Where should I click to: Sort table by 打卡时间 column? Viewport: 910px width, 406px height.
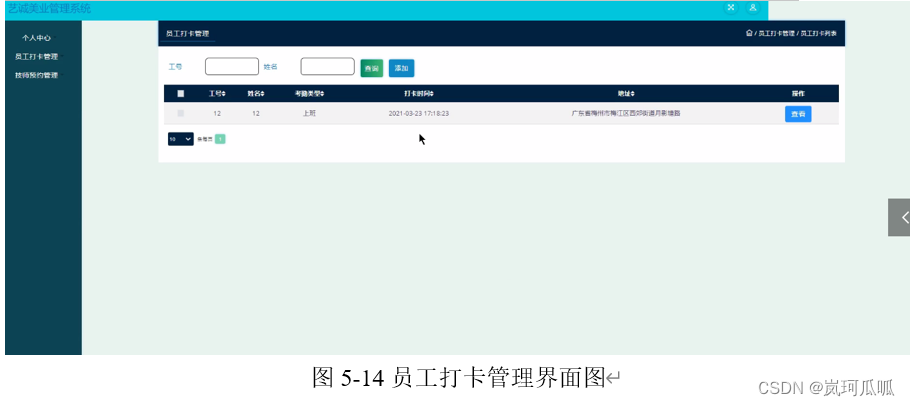tap(418, 93)
